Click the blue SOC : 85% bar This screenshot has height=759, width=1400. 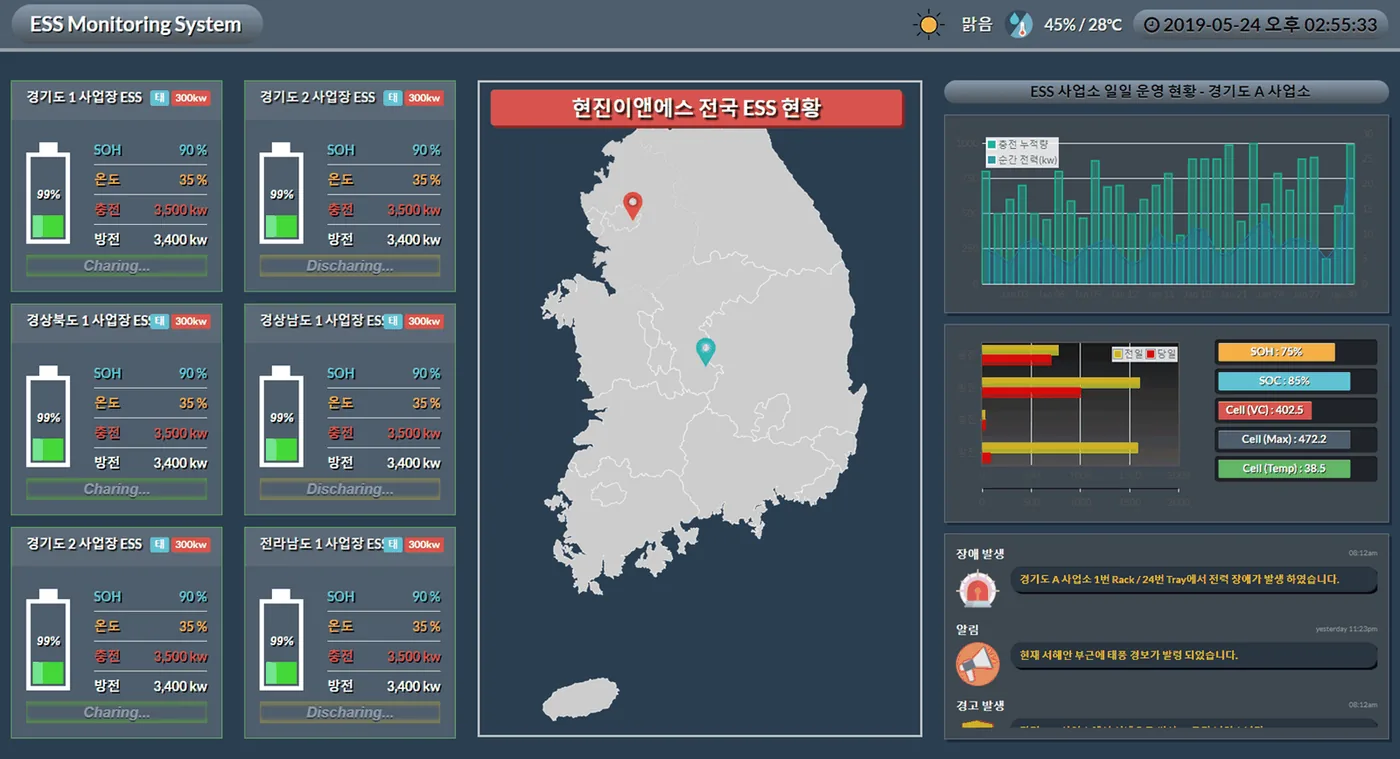click(x=1284, y=381)
